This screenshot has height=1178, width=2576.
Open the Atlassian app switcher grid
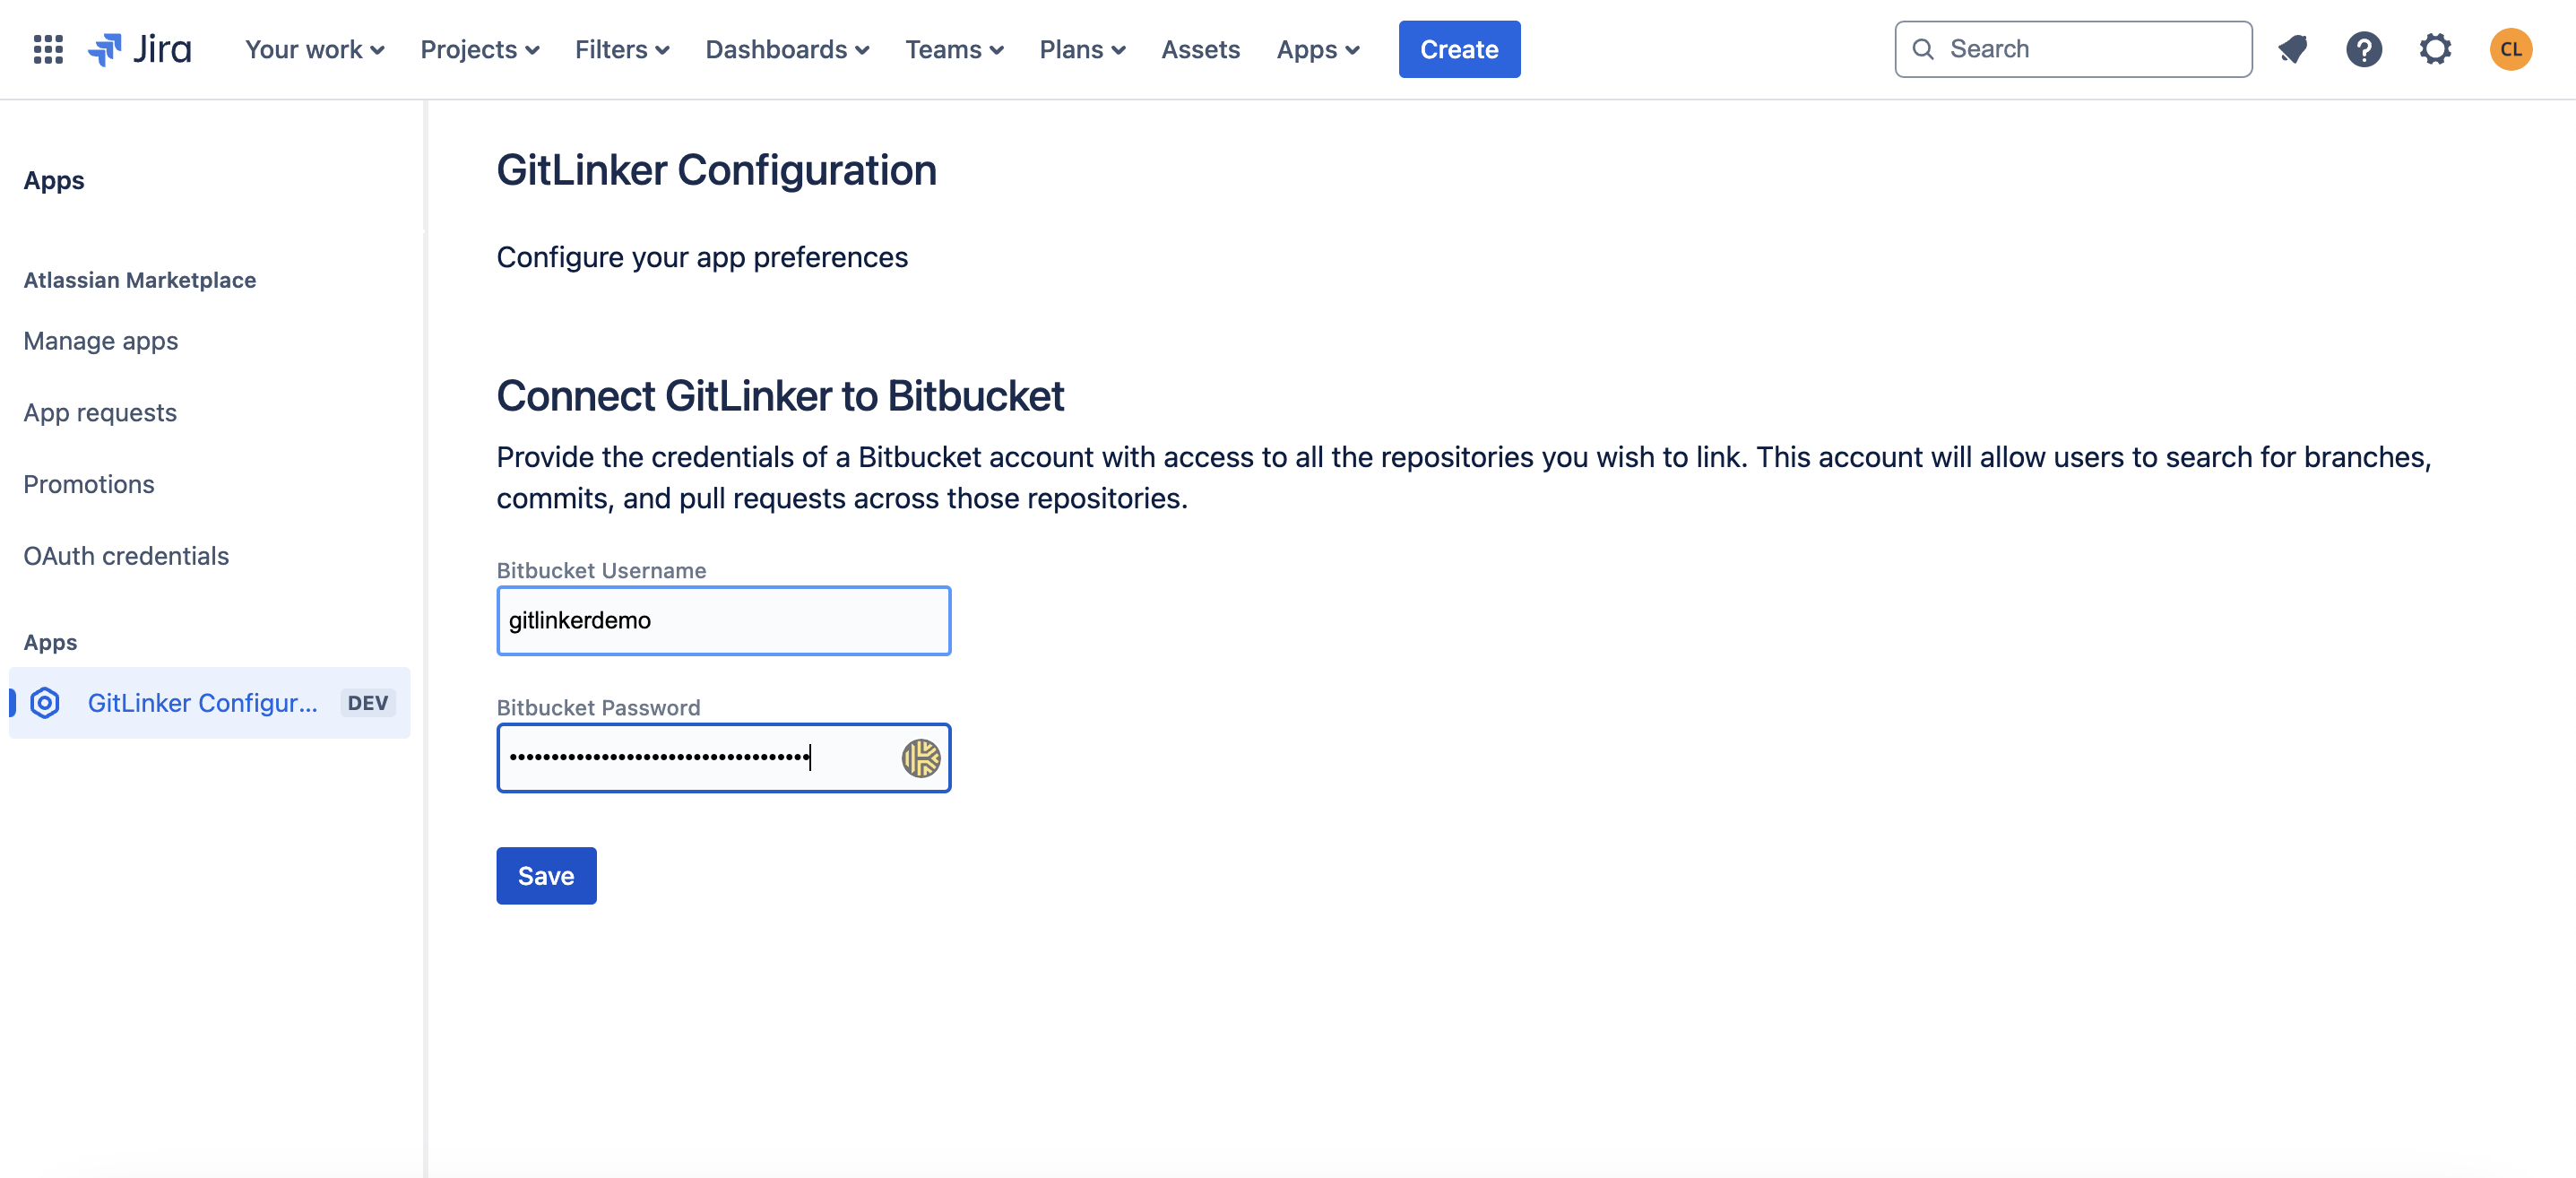click(47, 49)
